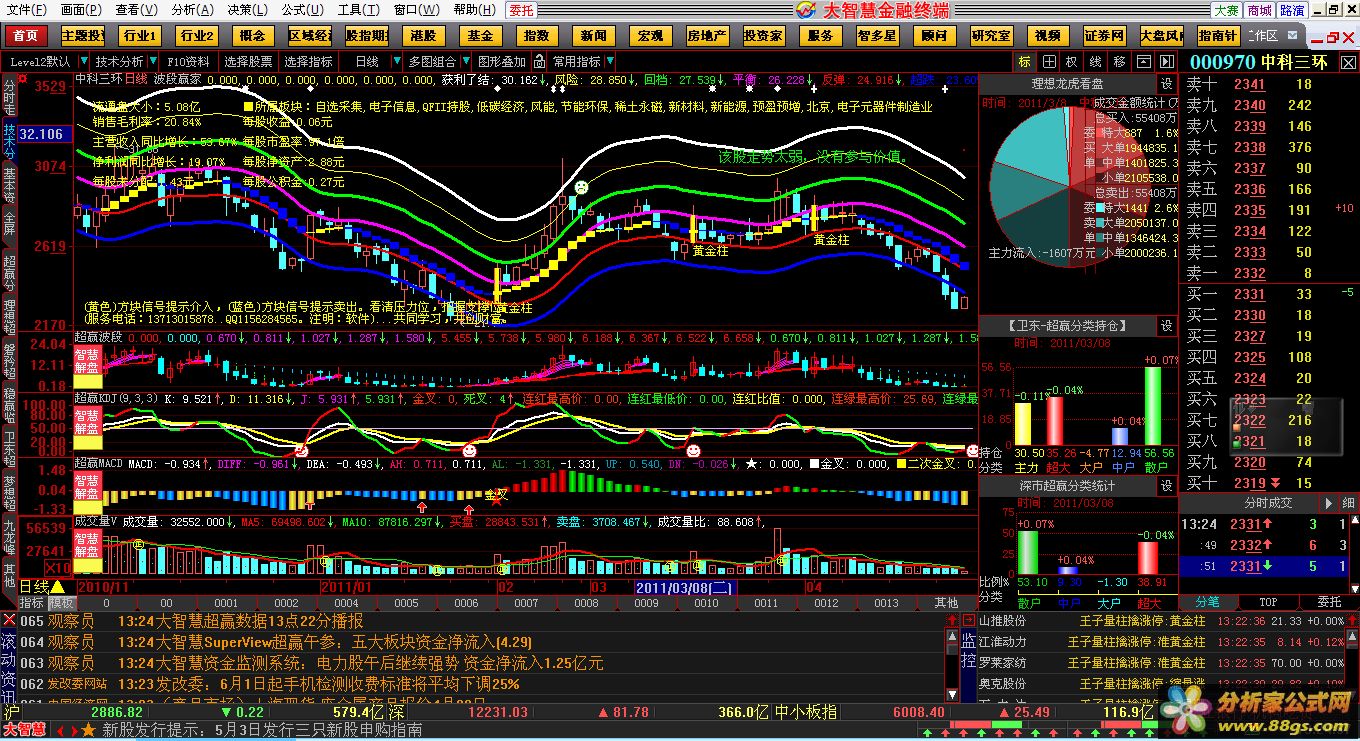Screen dimensions: 1360x741
Task: Open the 分析(A) menu
Action: tap(192, 10)
